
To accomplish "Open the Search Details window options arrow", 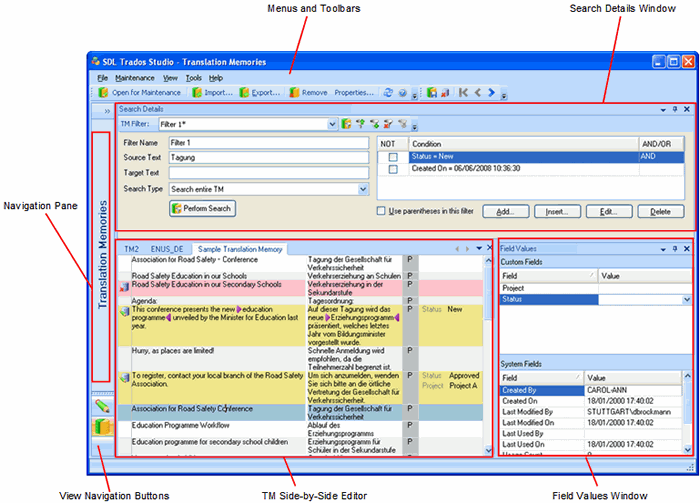I will tap(663, 109).
